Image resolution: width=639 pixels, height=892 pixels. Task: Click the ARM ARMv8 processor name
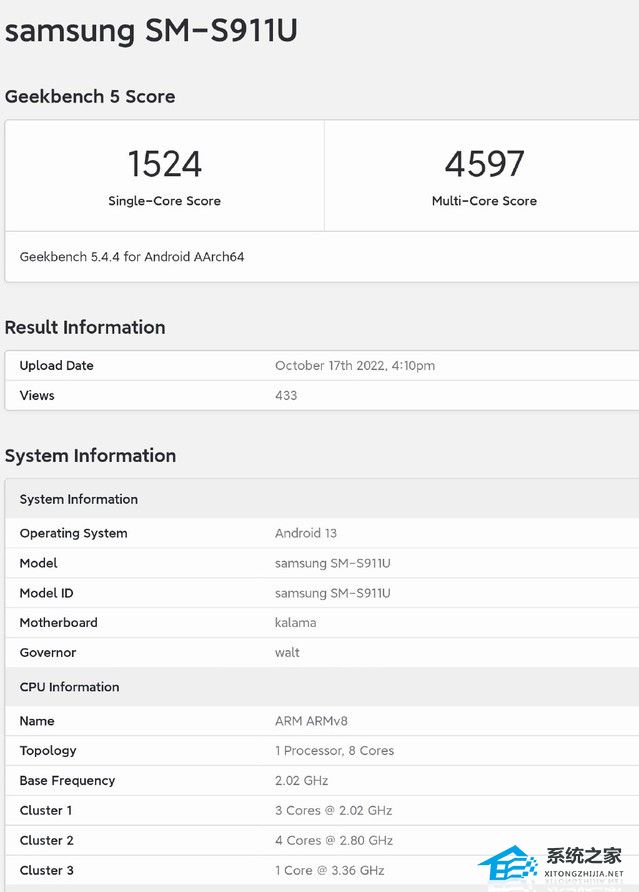coord(311,721)
